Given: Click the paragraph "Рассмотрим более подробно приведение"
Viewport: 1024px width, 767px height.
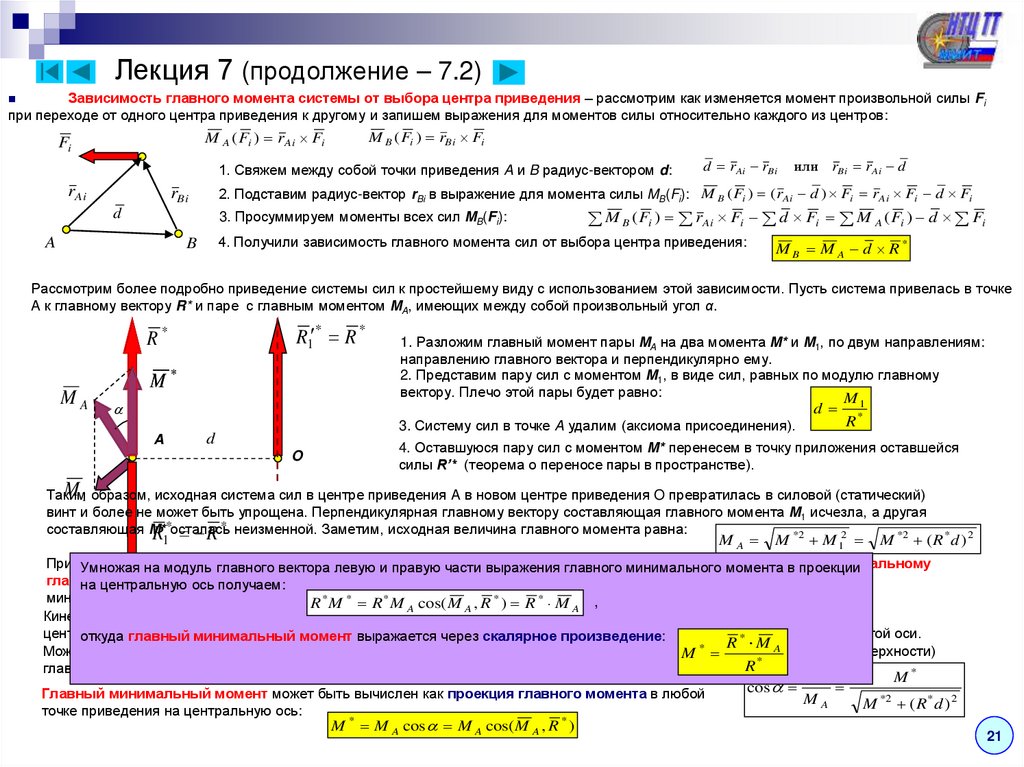Looking at the screenshot, I should [521, 297].
